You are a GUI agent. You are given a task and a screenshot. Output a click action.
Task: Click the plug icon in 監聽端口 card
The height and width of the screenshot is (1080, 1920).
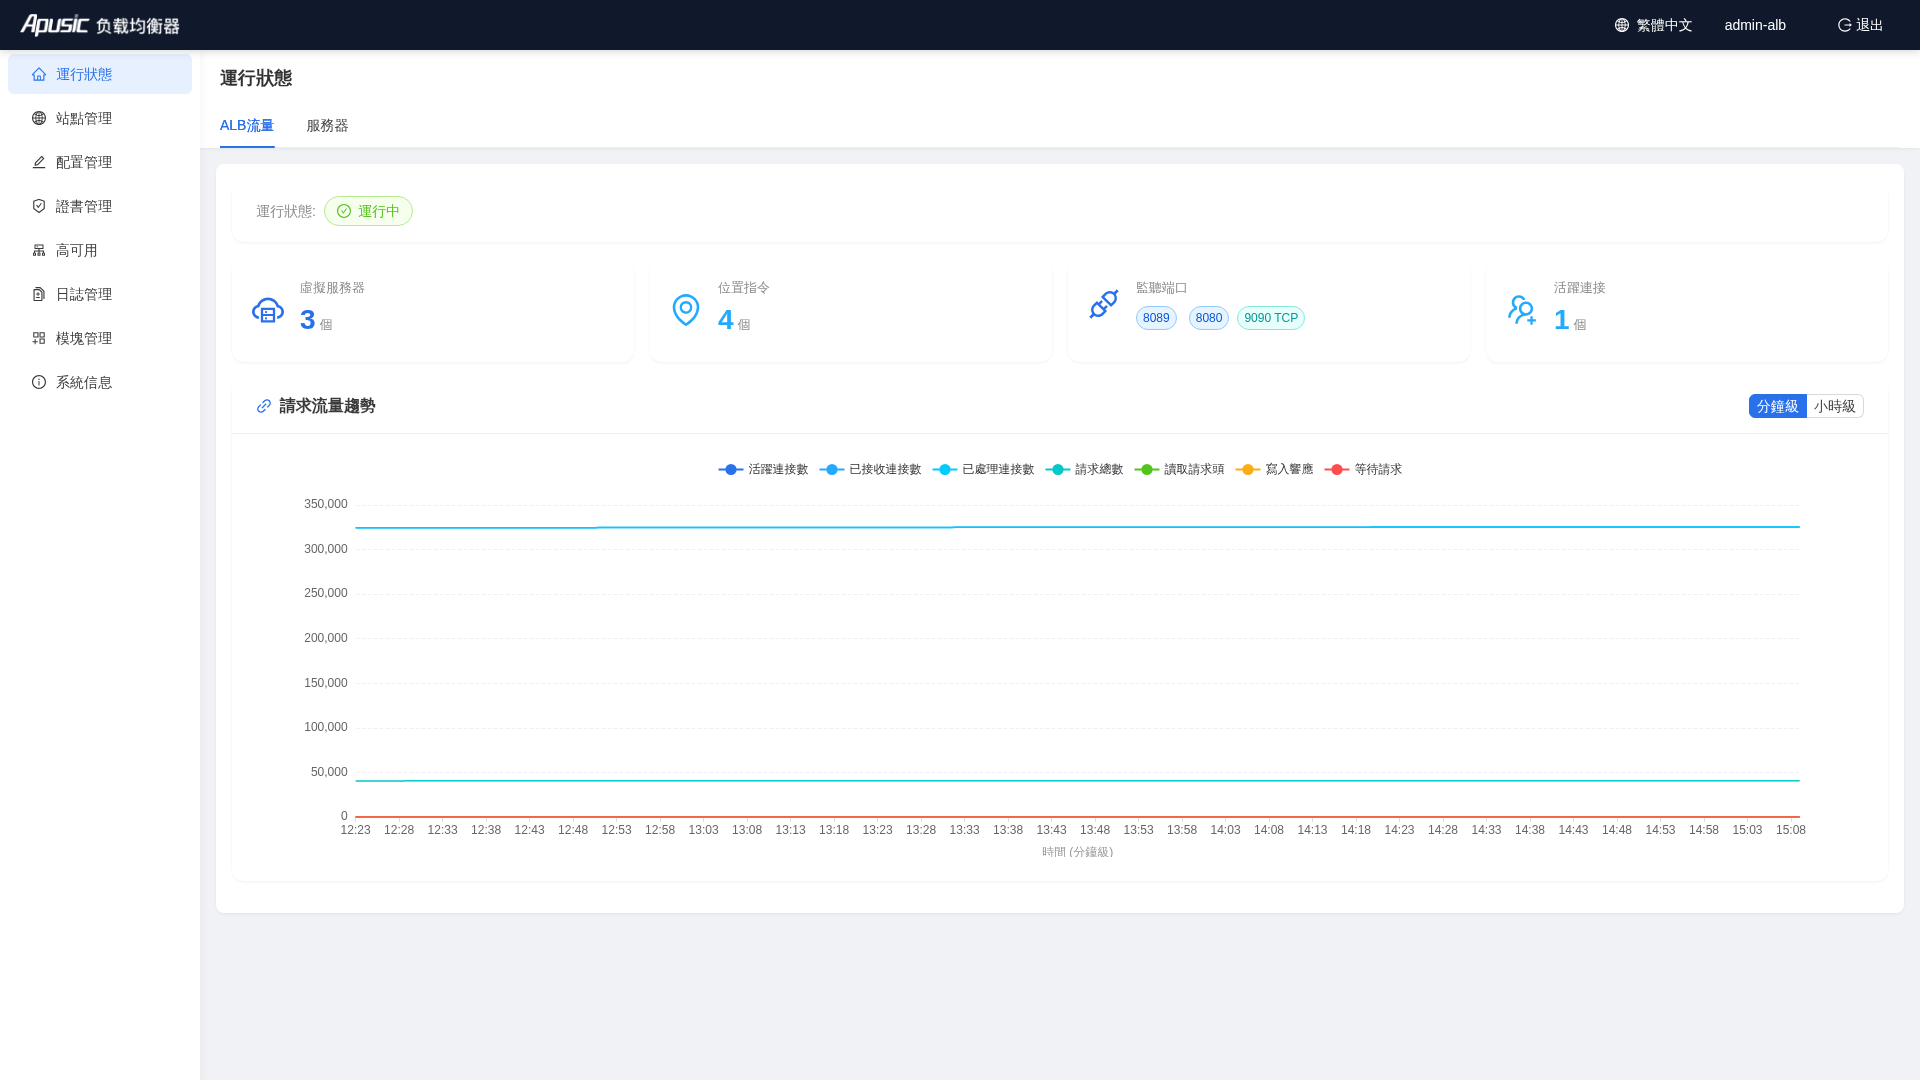point(1104,304)
